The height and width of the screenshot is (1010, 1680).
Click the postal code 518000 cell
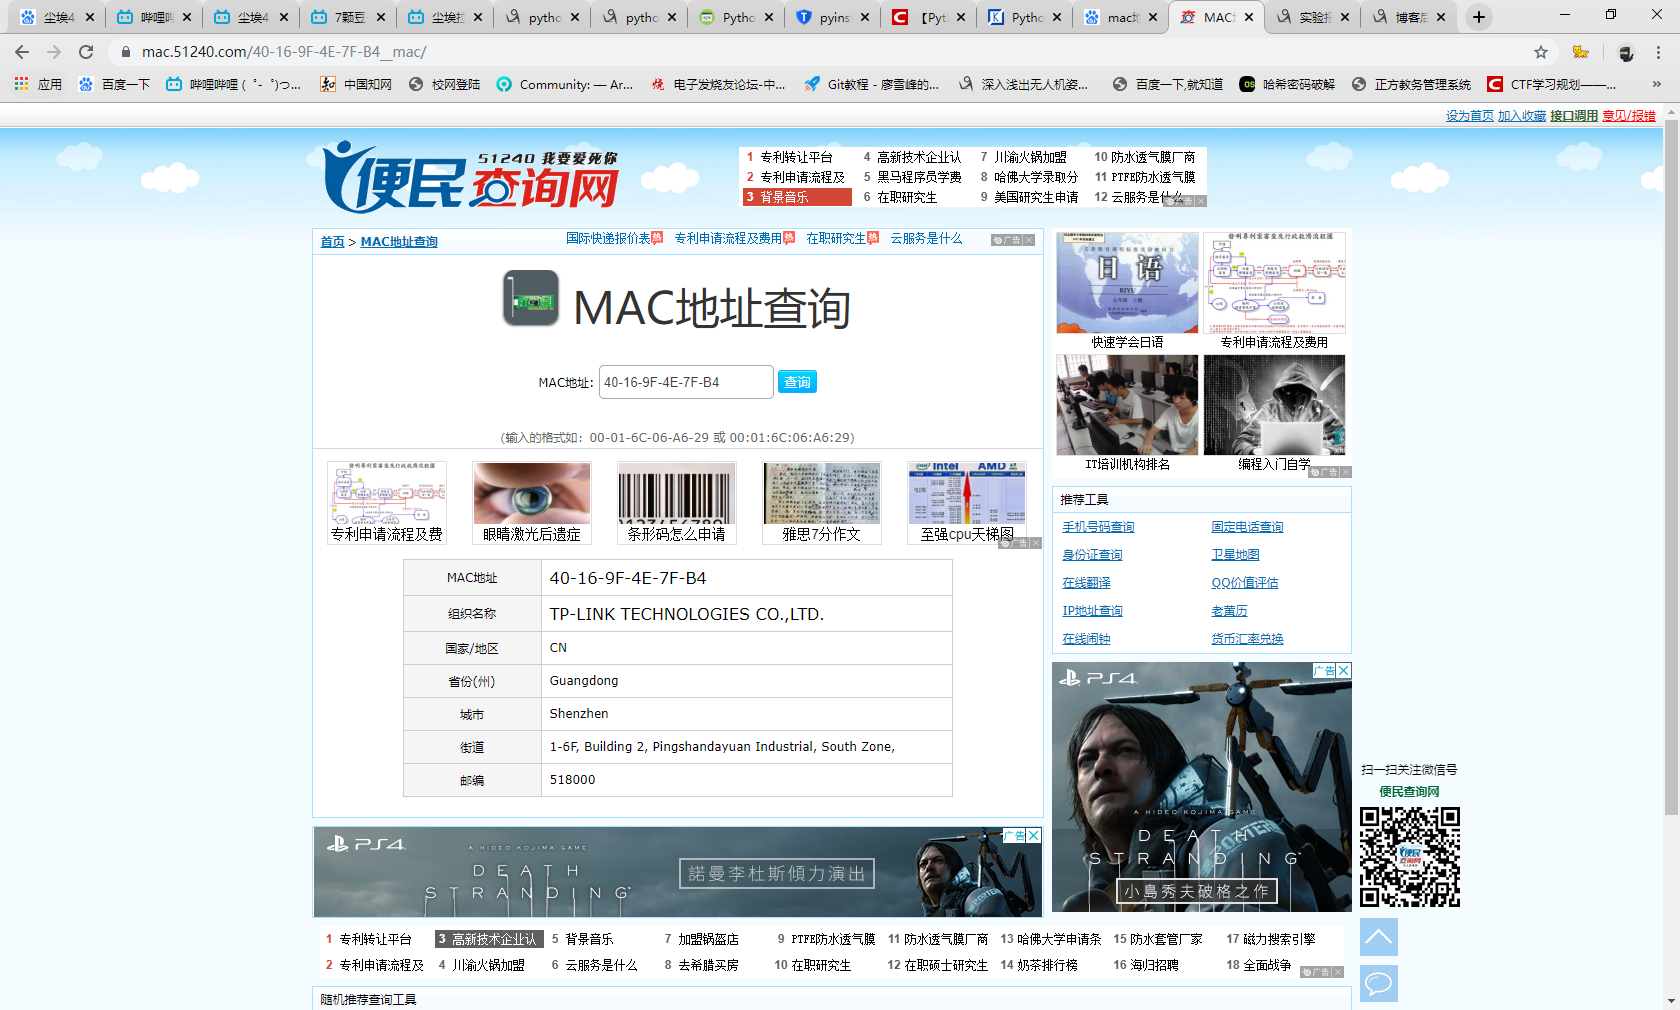[747, 780]
